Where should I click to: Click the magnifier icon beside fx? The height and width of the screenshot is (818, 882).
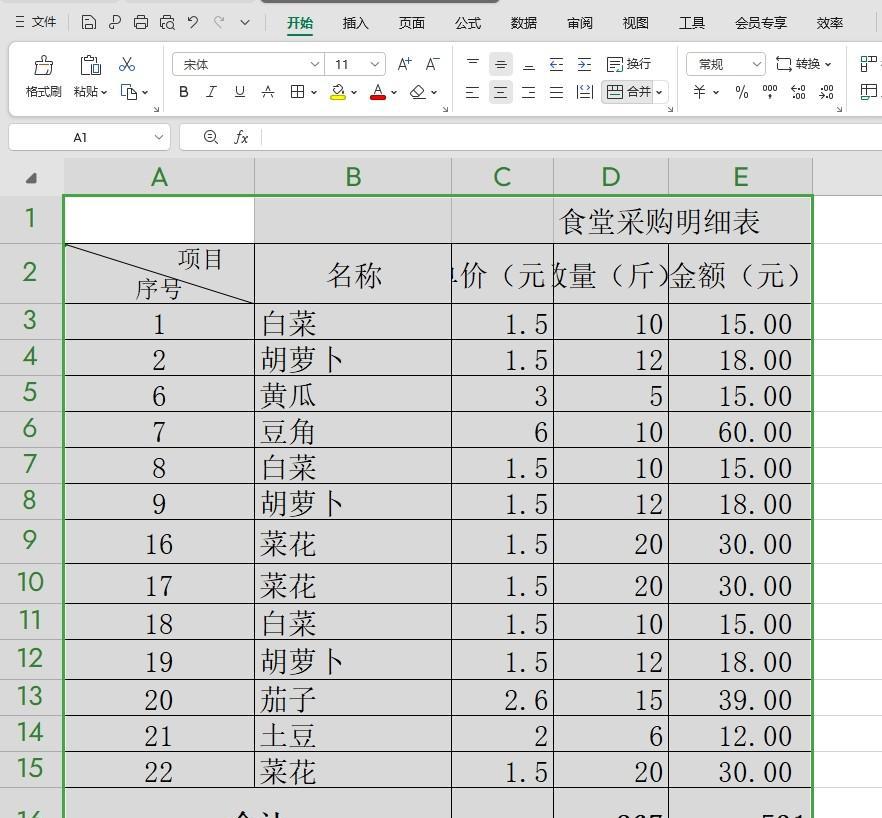point(211,137)
